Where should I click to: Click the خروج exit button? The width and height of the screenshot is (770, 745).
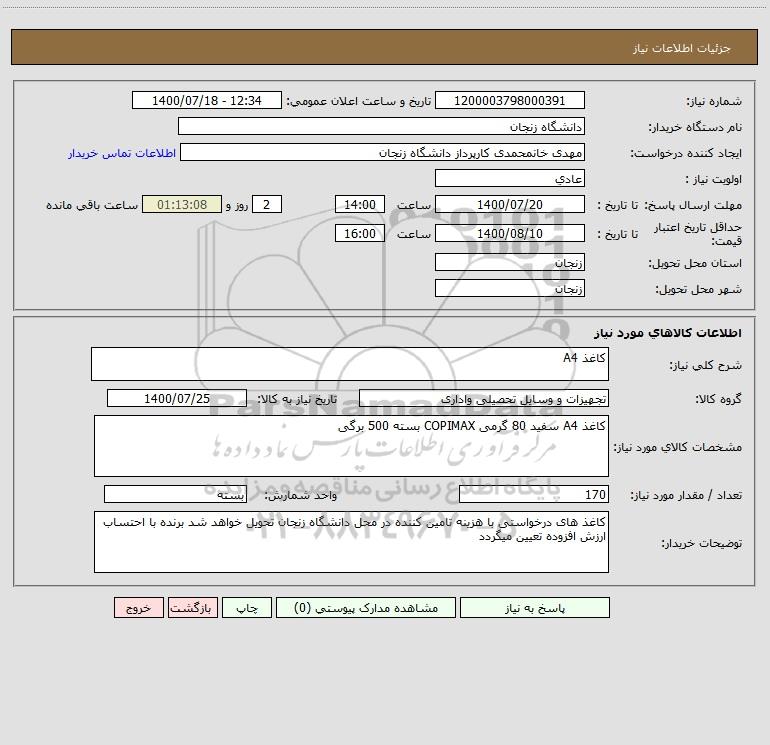(138, 607)
